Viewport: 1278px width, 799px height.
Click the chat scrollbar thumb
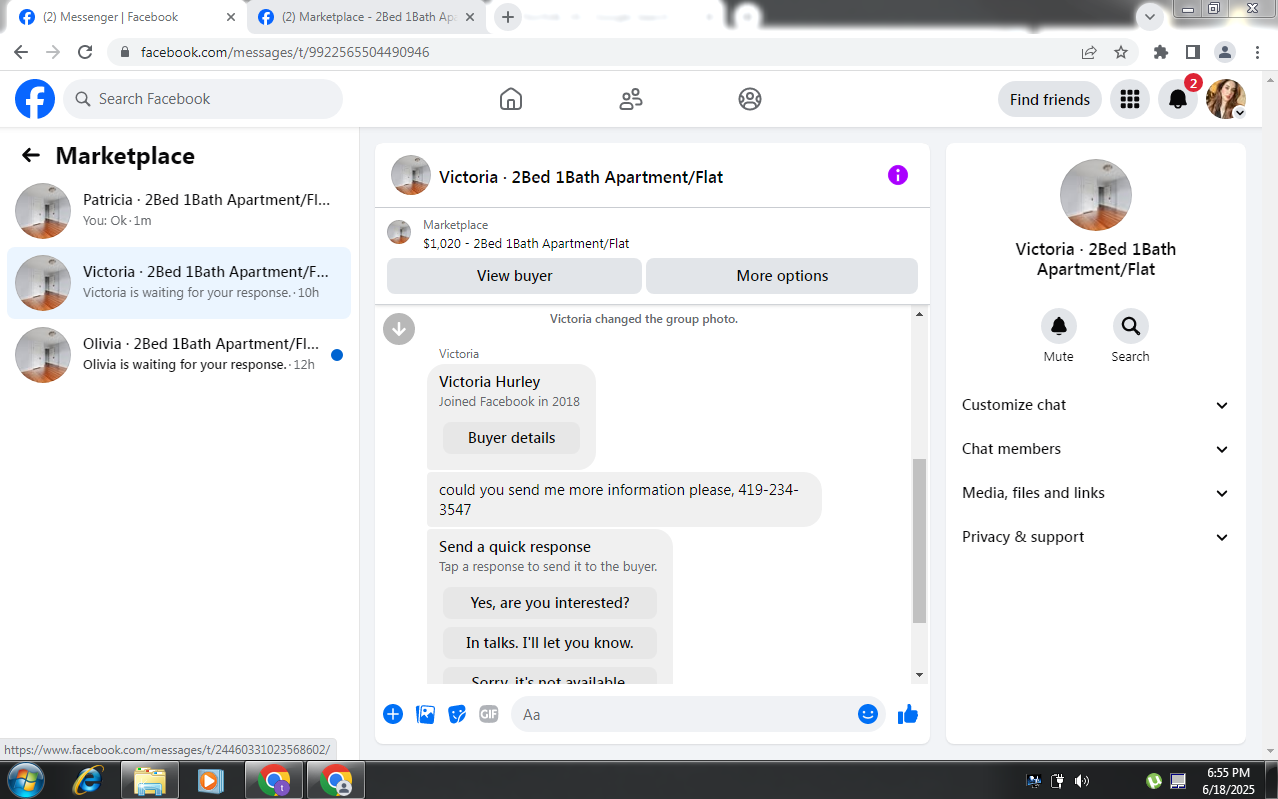coord(920,540)
